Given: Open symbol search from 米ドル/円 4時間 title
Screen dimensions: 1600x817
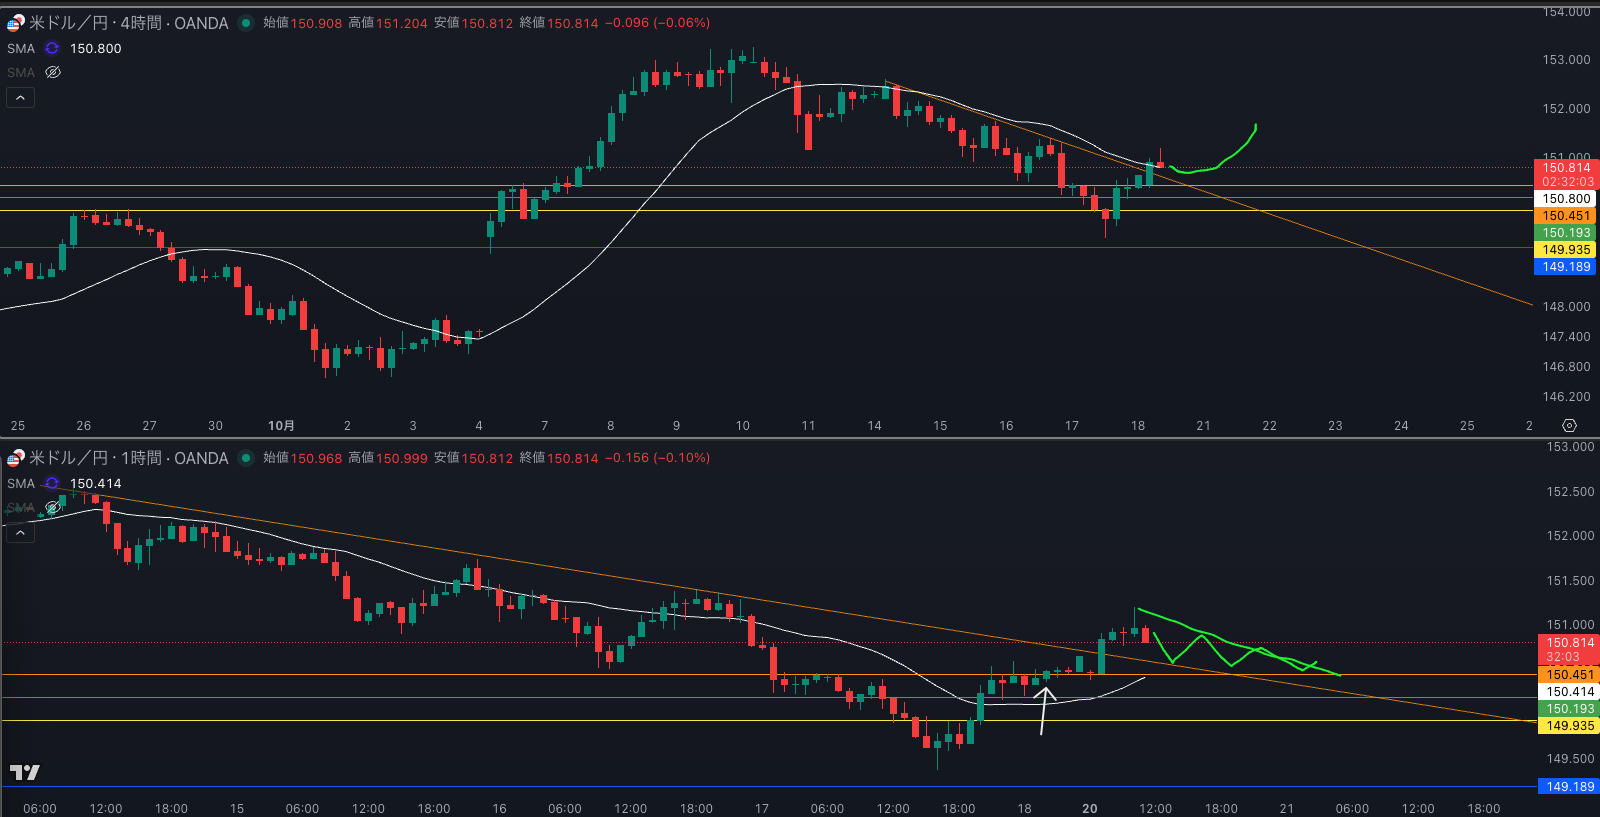Looking at the screenshot, I should (x=128, y=23).
